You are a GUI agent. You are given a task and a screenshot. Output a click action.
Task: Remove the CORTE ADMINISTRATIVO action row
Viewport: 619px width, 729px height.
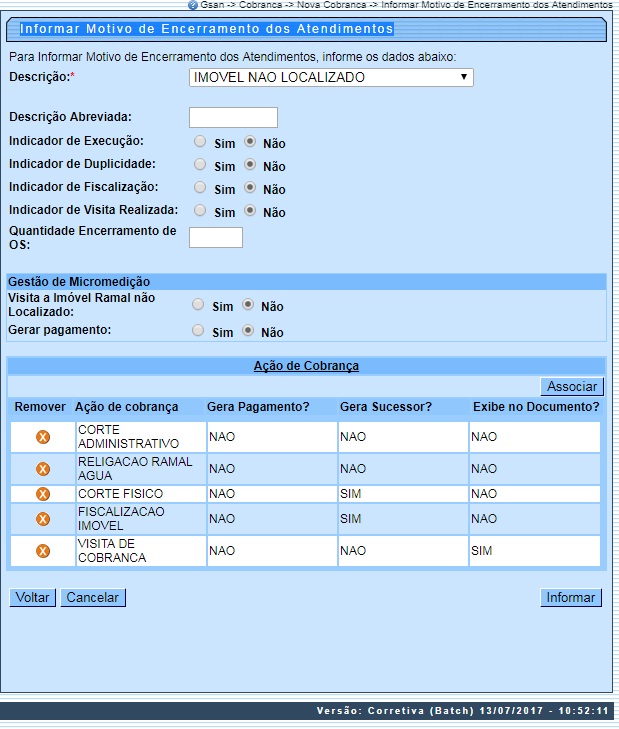pyautogui.click(x=42, y=437)
